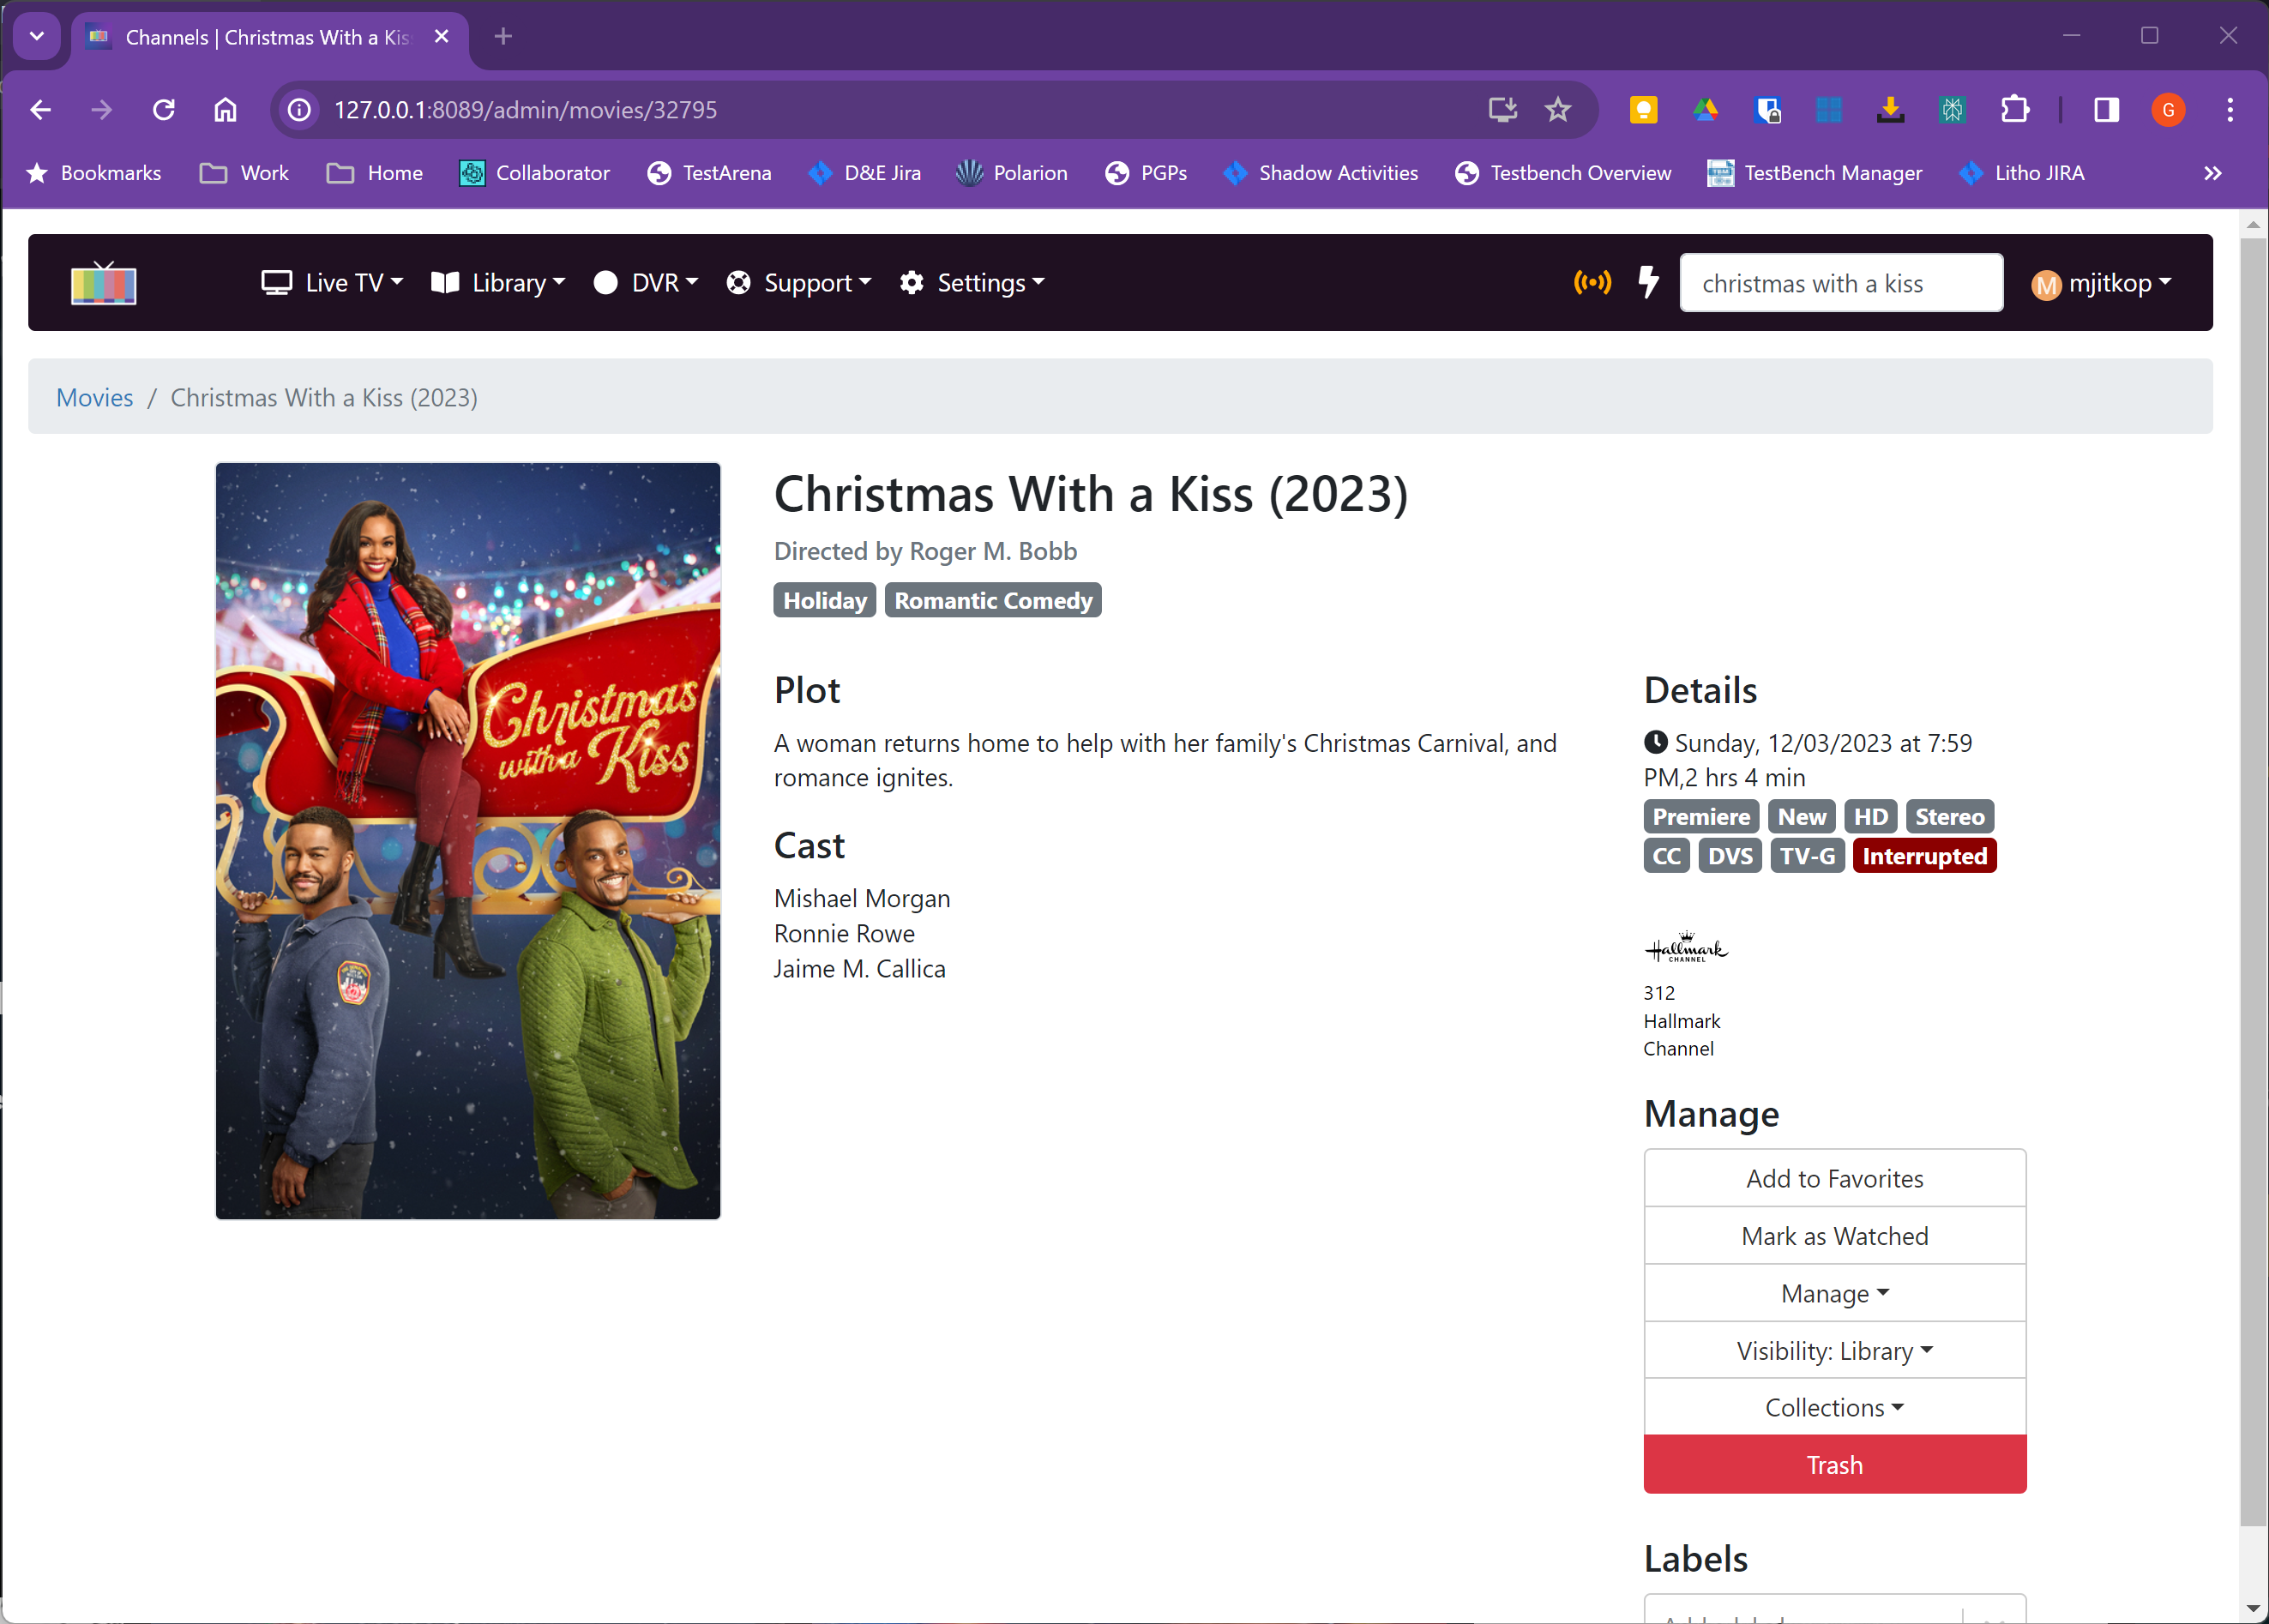Click the Movies breadcrumb link
Viewport: 2269px width, 1624px height.
[94, 398]
